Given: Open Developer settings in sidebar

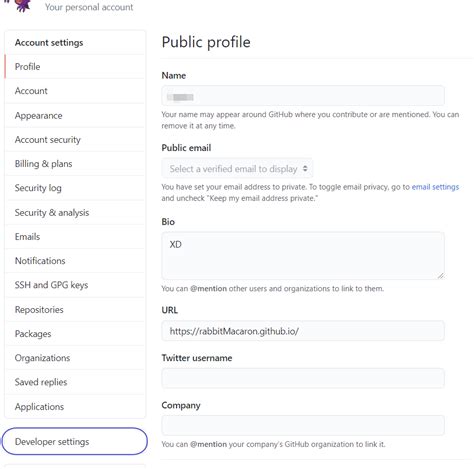Looking at the screenshot, I should (75, 441).
